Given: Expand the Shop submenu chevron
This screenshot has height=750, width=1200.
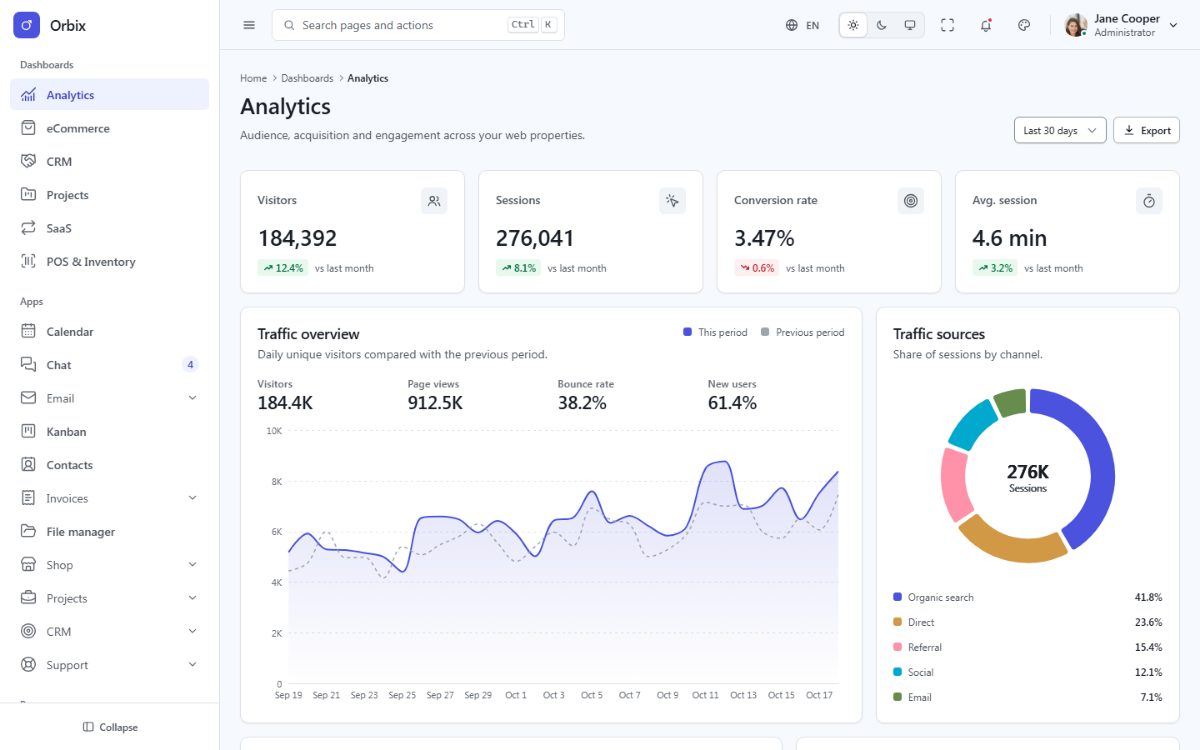Looking at the screenshot, I should pyautogui.click(x=192, y=565).
